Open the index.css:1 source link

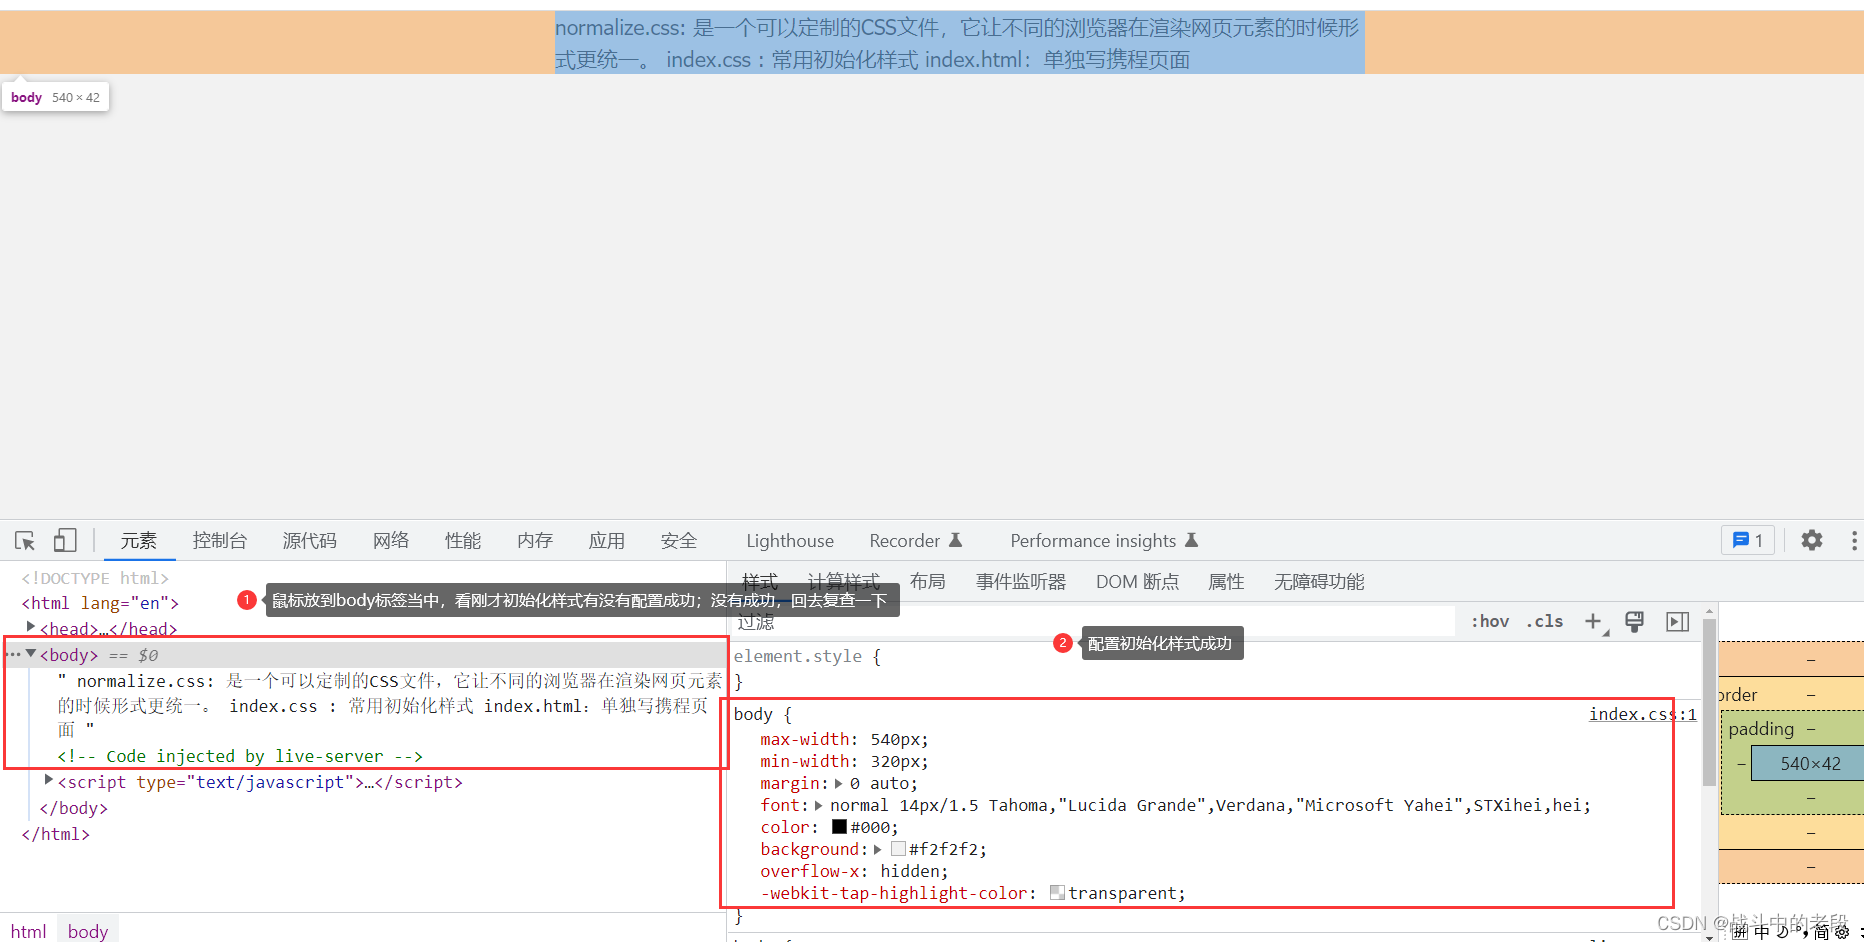1641,713
